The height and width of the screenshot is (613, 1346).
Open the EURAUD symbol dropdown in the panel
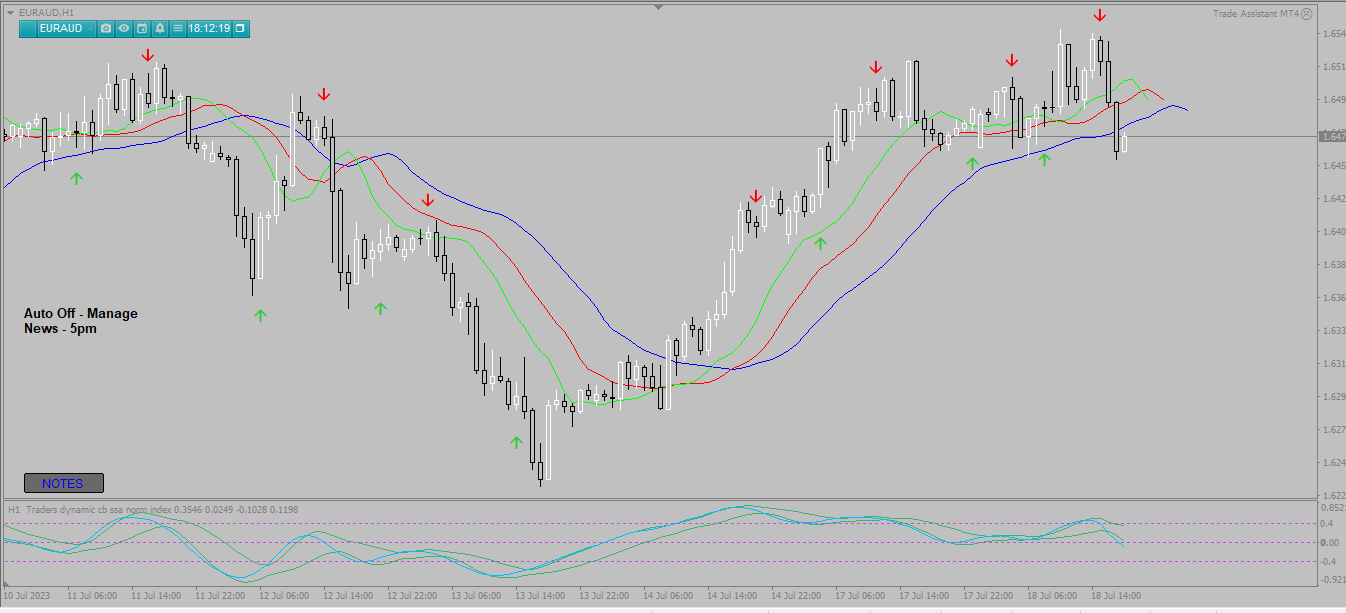[x=67, y=28]
